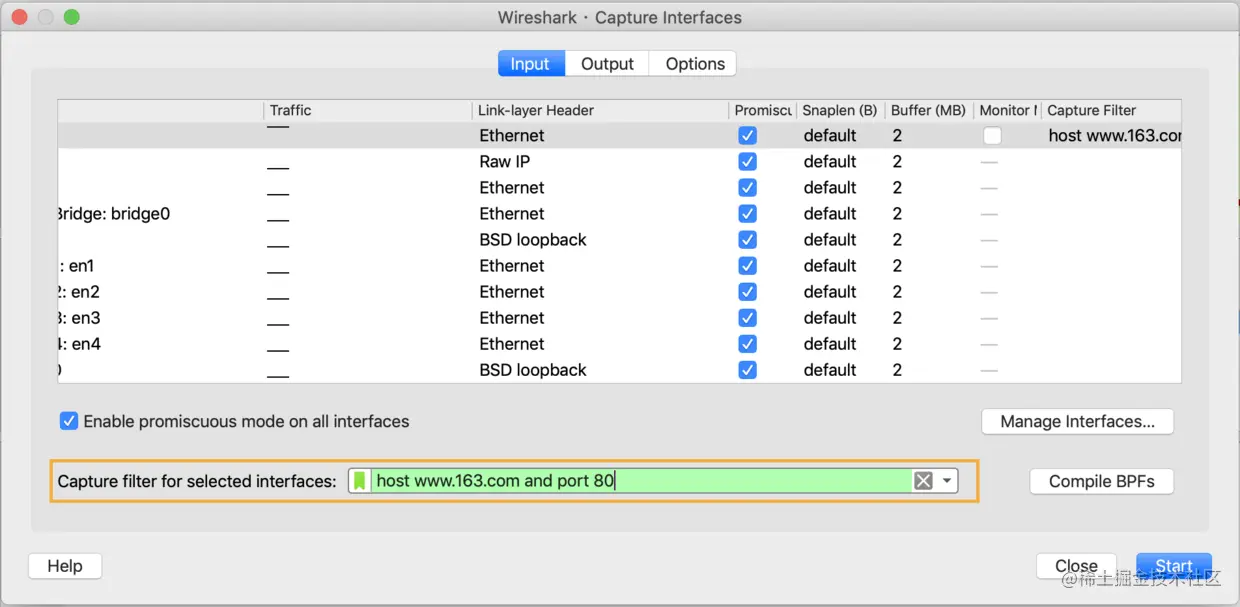Click the buffer value "2" in the bridge0 row
1240x607 pixels.
pos(898,214)
